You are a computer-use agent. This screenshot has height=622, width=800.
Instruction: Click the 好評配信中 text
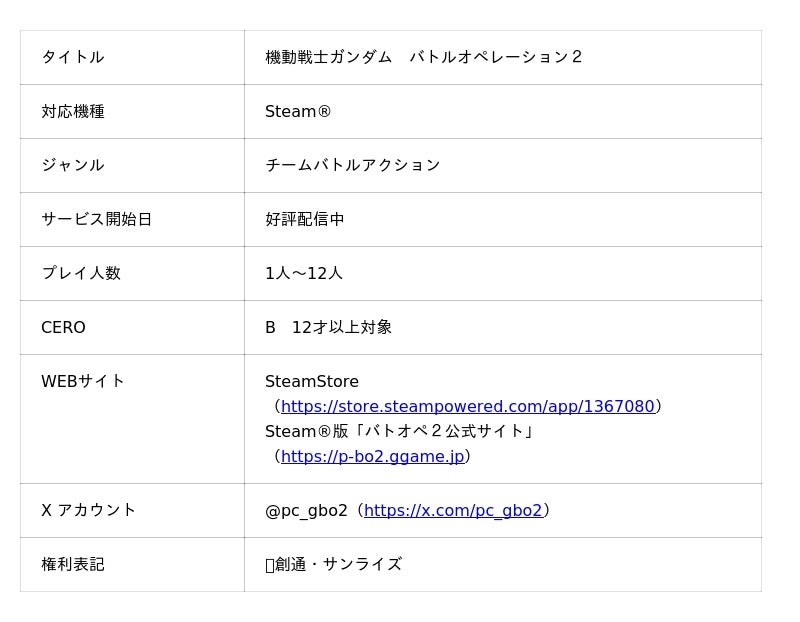305,219
